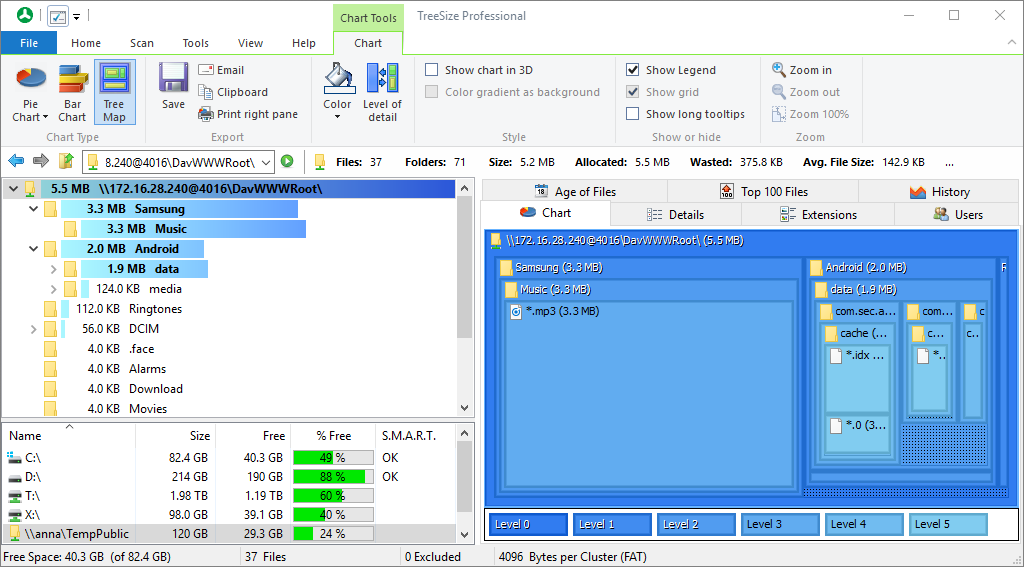Click the green refresh scan icon

[287, 161]
